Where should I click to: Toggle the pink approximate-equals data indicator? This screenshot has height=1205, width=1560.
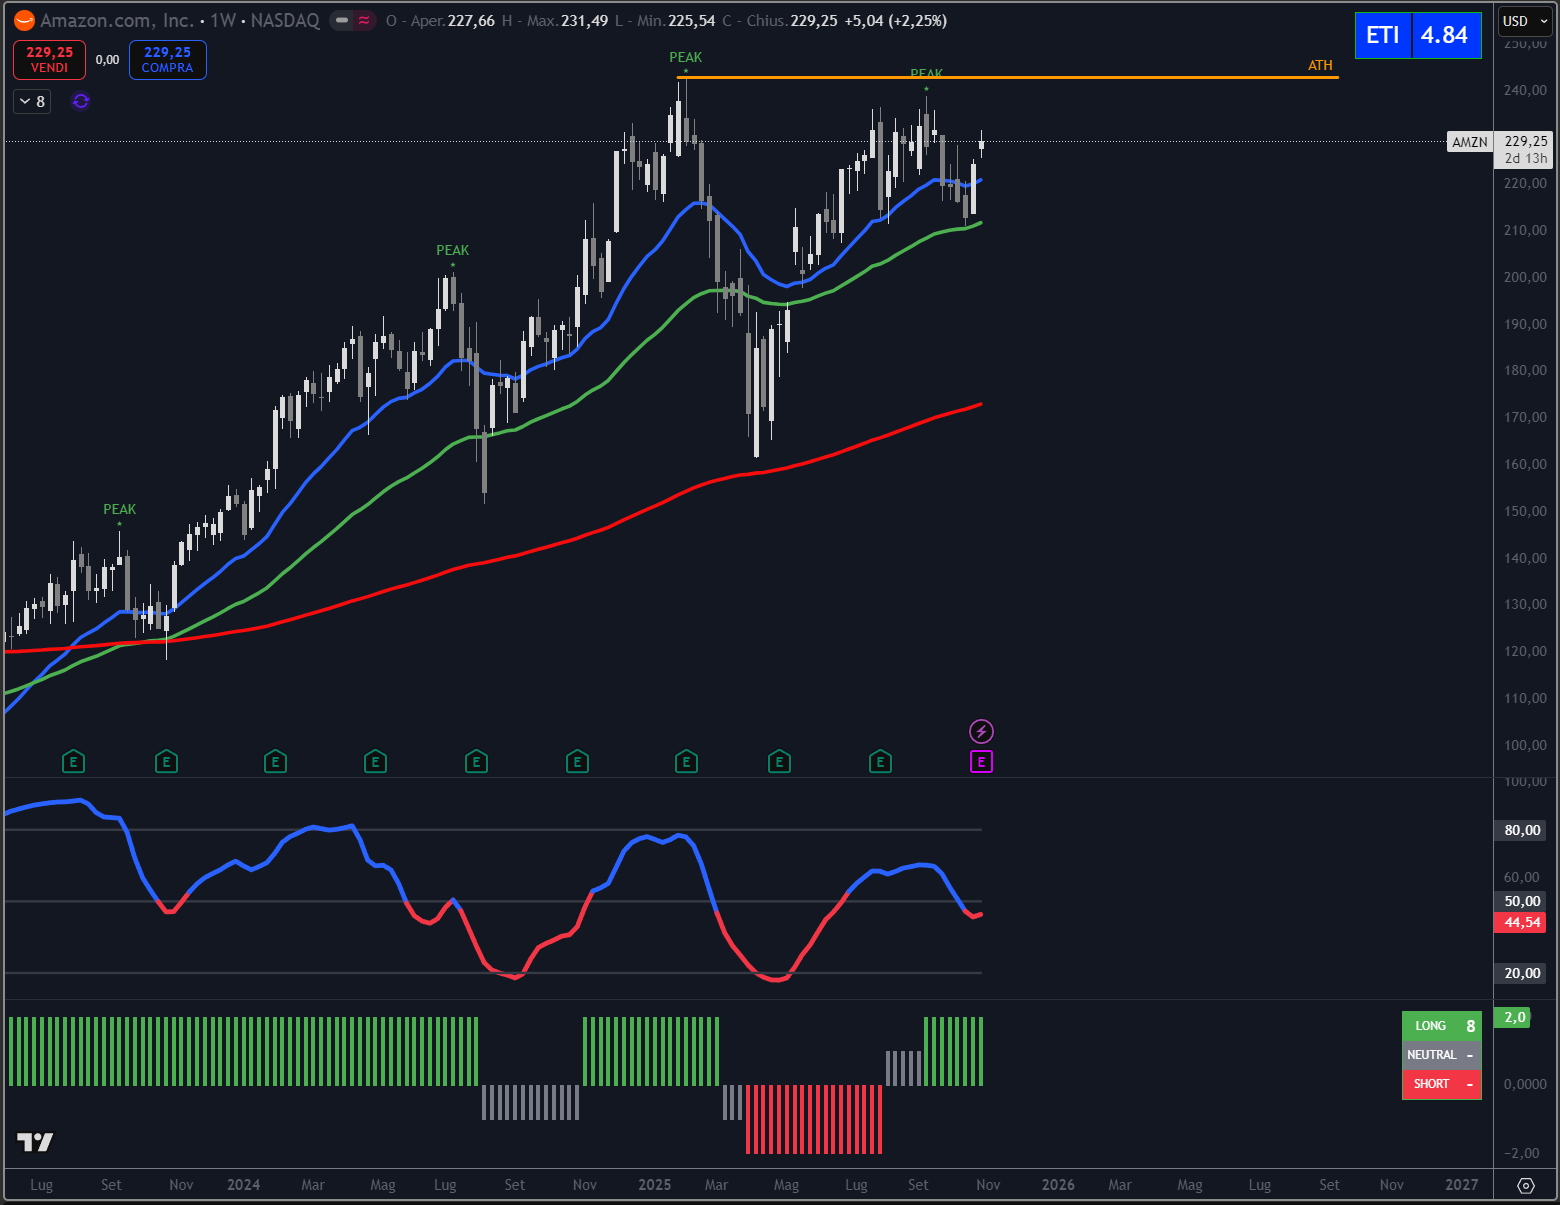coord(364,21)
